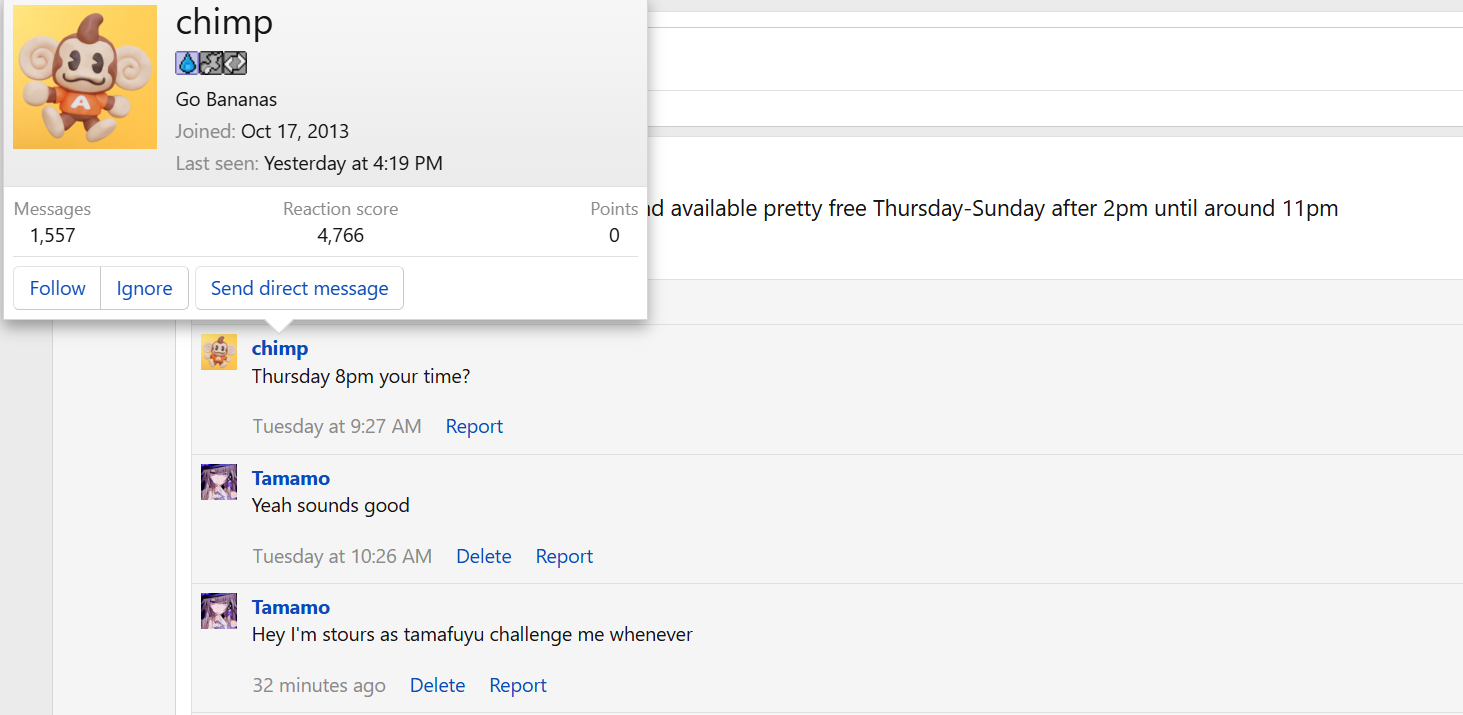Screen dimensions: 1463x715
Task: Send direct message to chimp
Action: coord(299,288)
